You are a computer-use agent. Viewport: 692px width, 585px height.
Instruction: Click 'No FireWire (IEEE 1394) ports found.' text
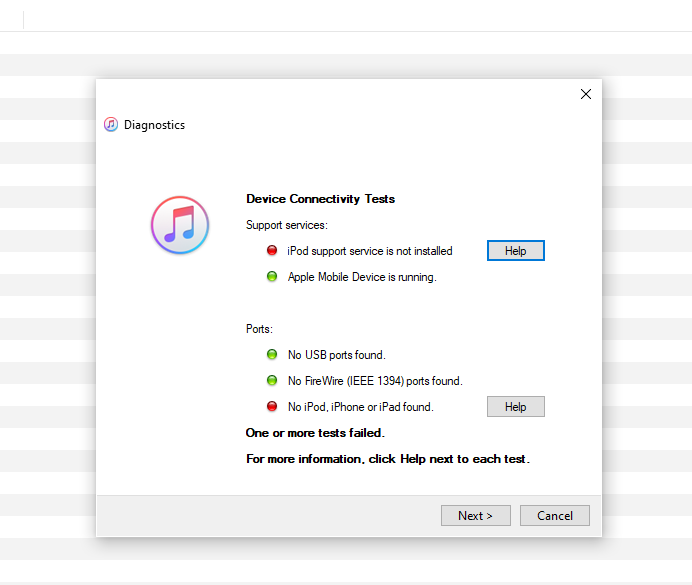point(375,381)
